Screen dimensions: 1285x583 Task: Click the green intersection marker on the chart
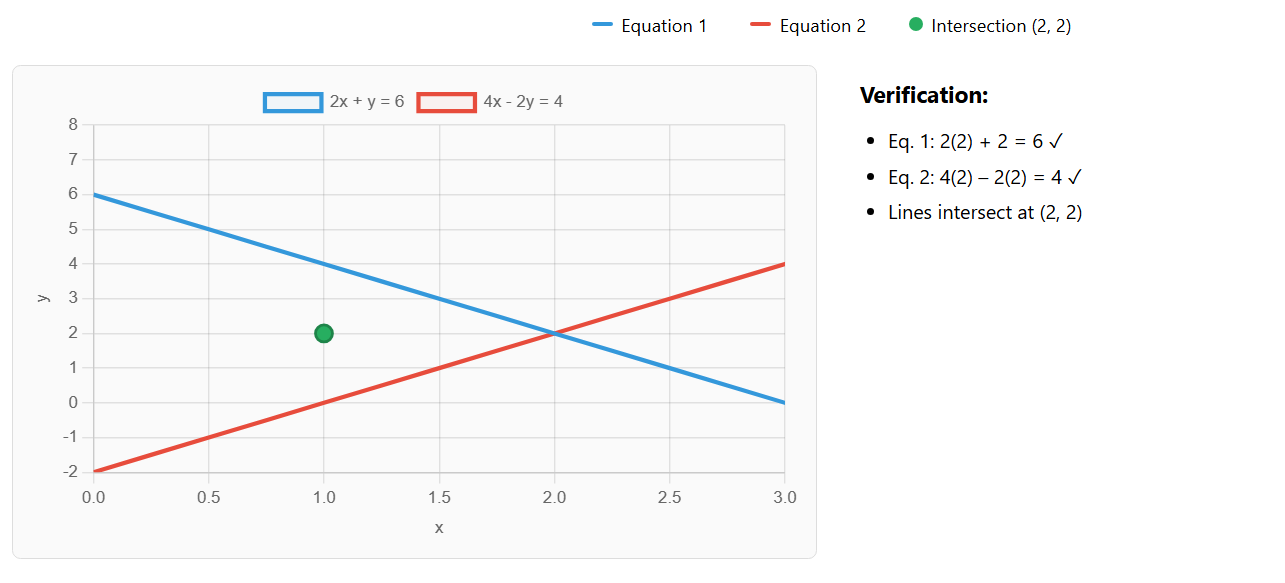[323, 333]
